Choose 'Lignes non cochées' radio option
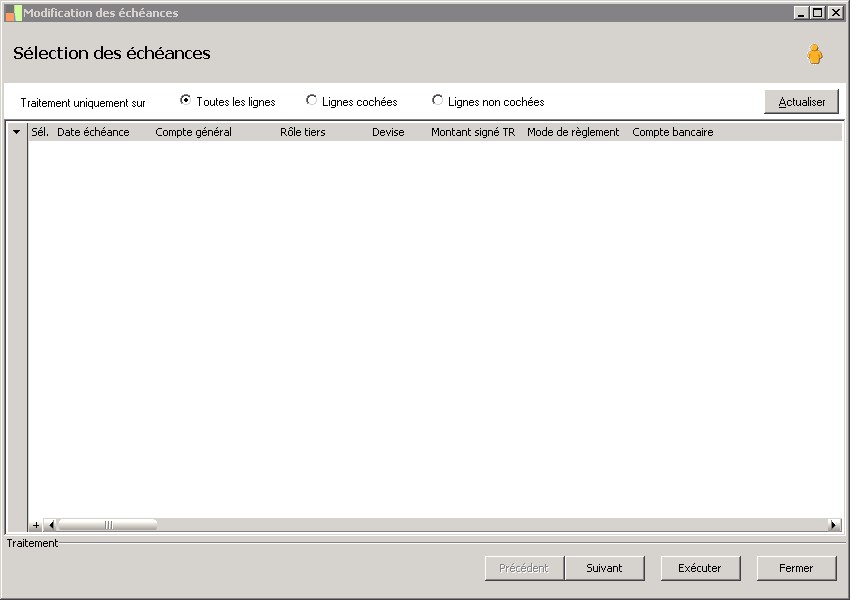The height and width of the screenshot is (600, 850). click(437, 100)
